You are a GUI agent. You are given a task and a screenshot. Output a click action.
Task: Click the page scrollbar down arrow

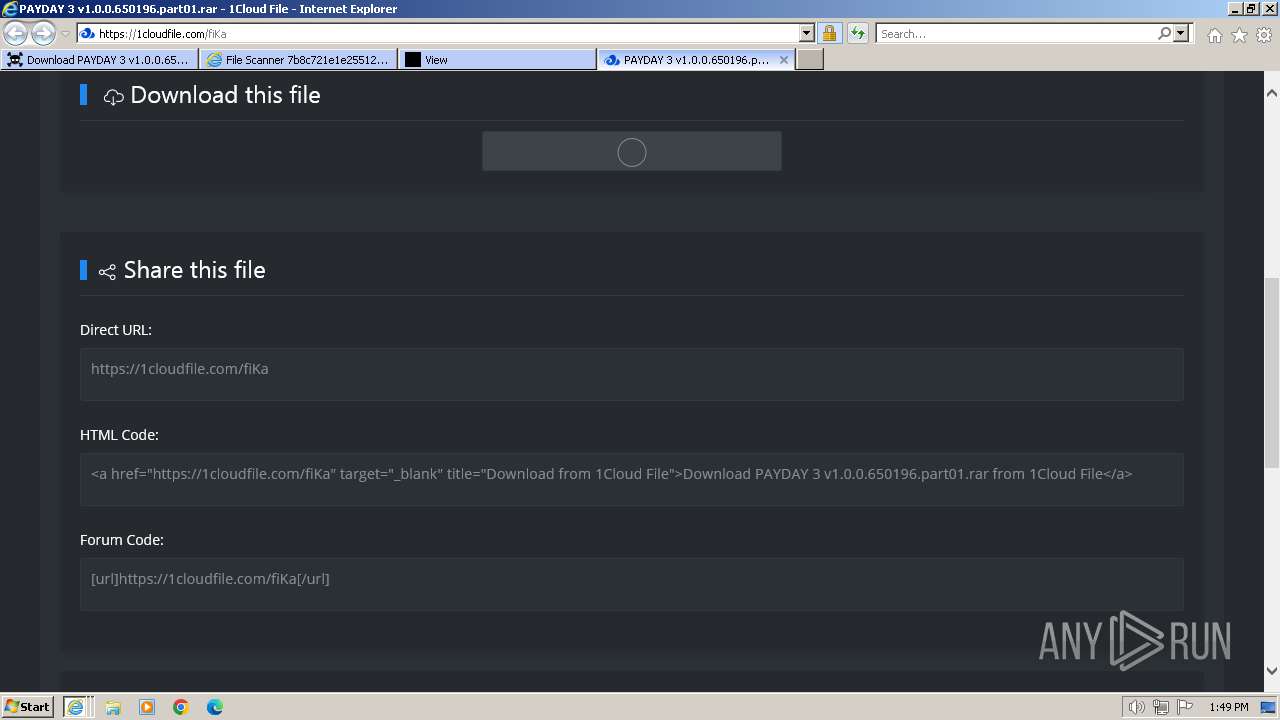(x=1272, y=670)
